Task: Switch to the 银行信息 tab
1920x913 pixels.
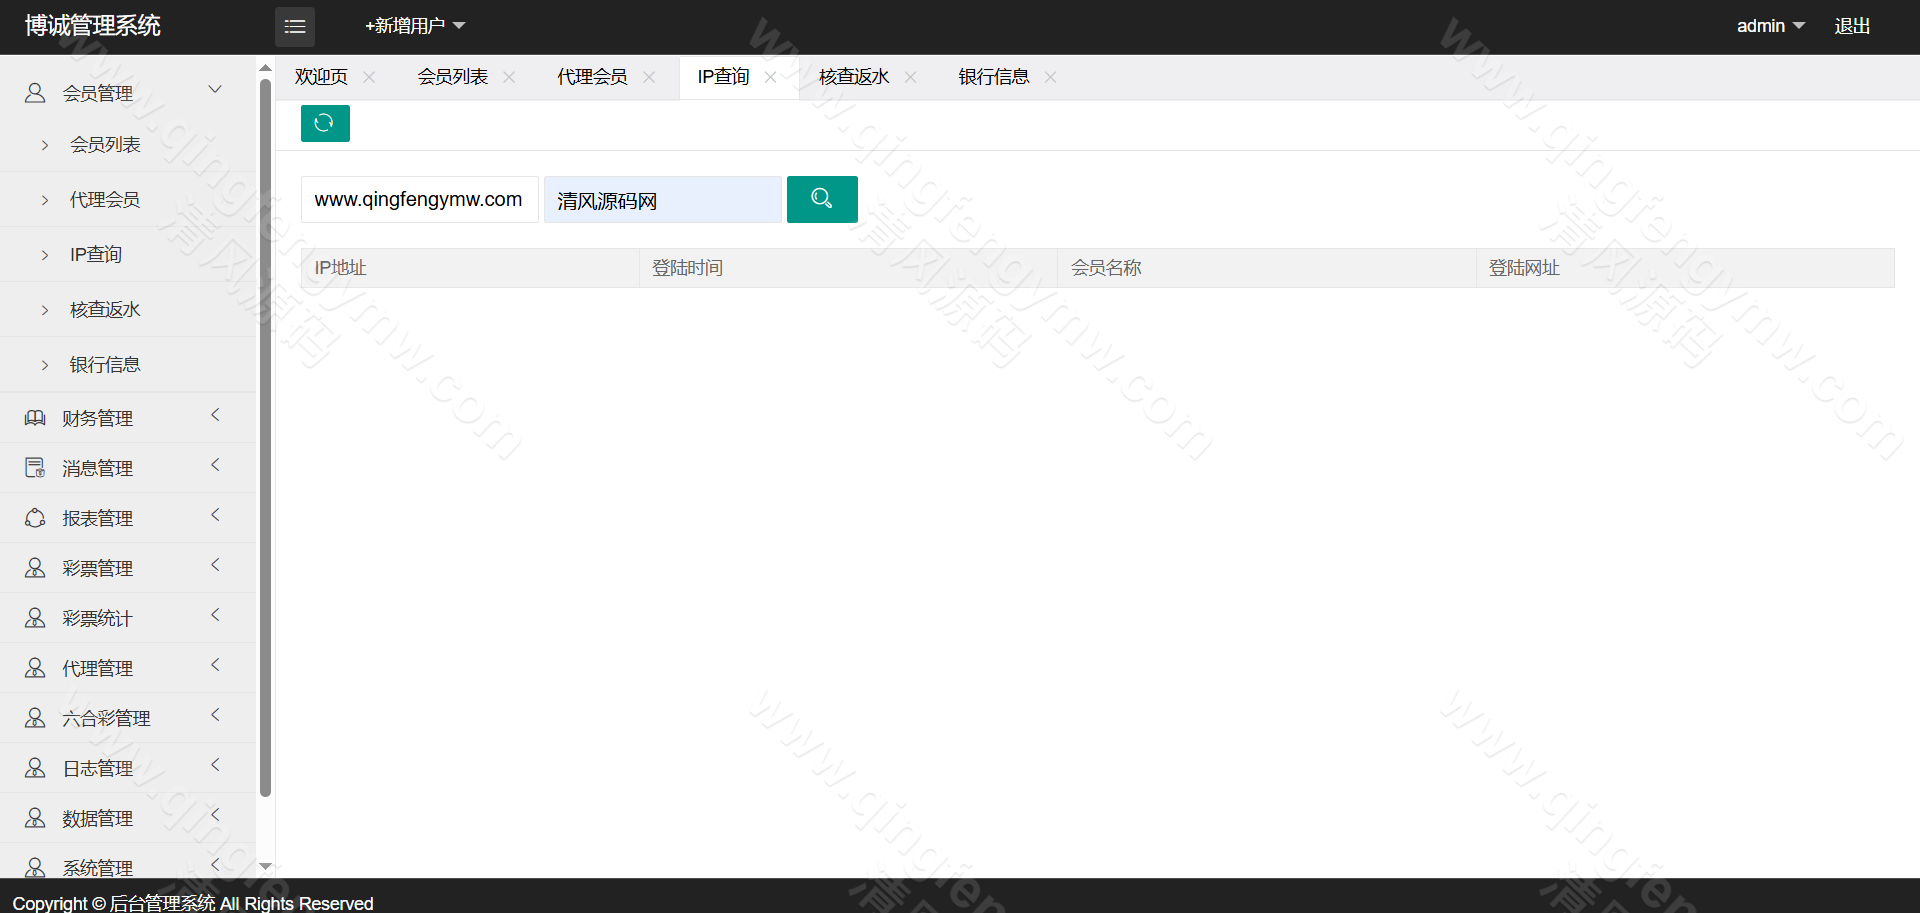Action: [993, 77]
